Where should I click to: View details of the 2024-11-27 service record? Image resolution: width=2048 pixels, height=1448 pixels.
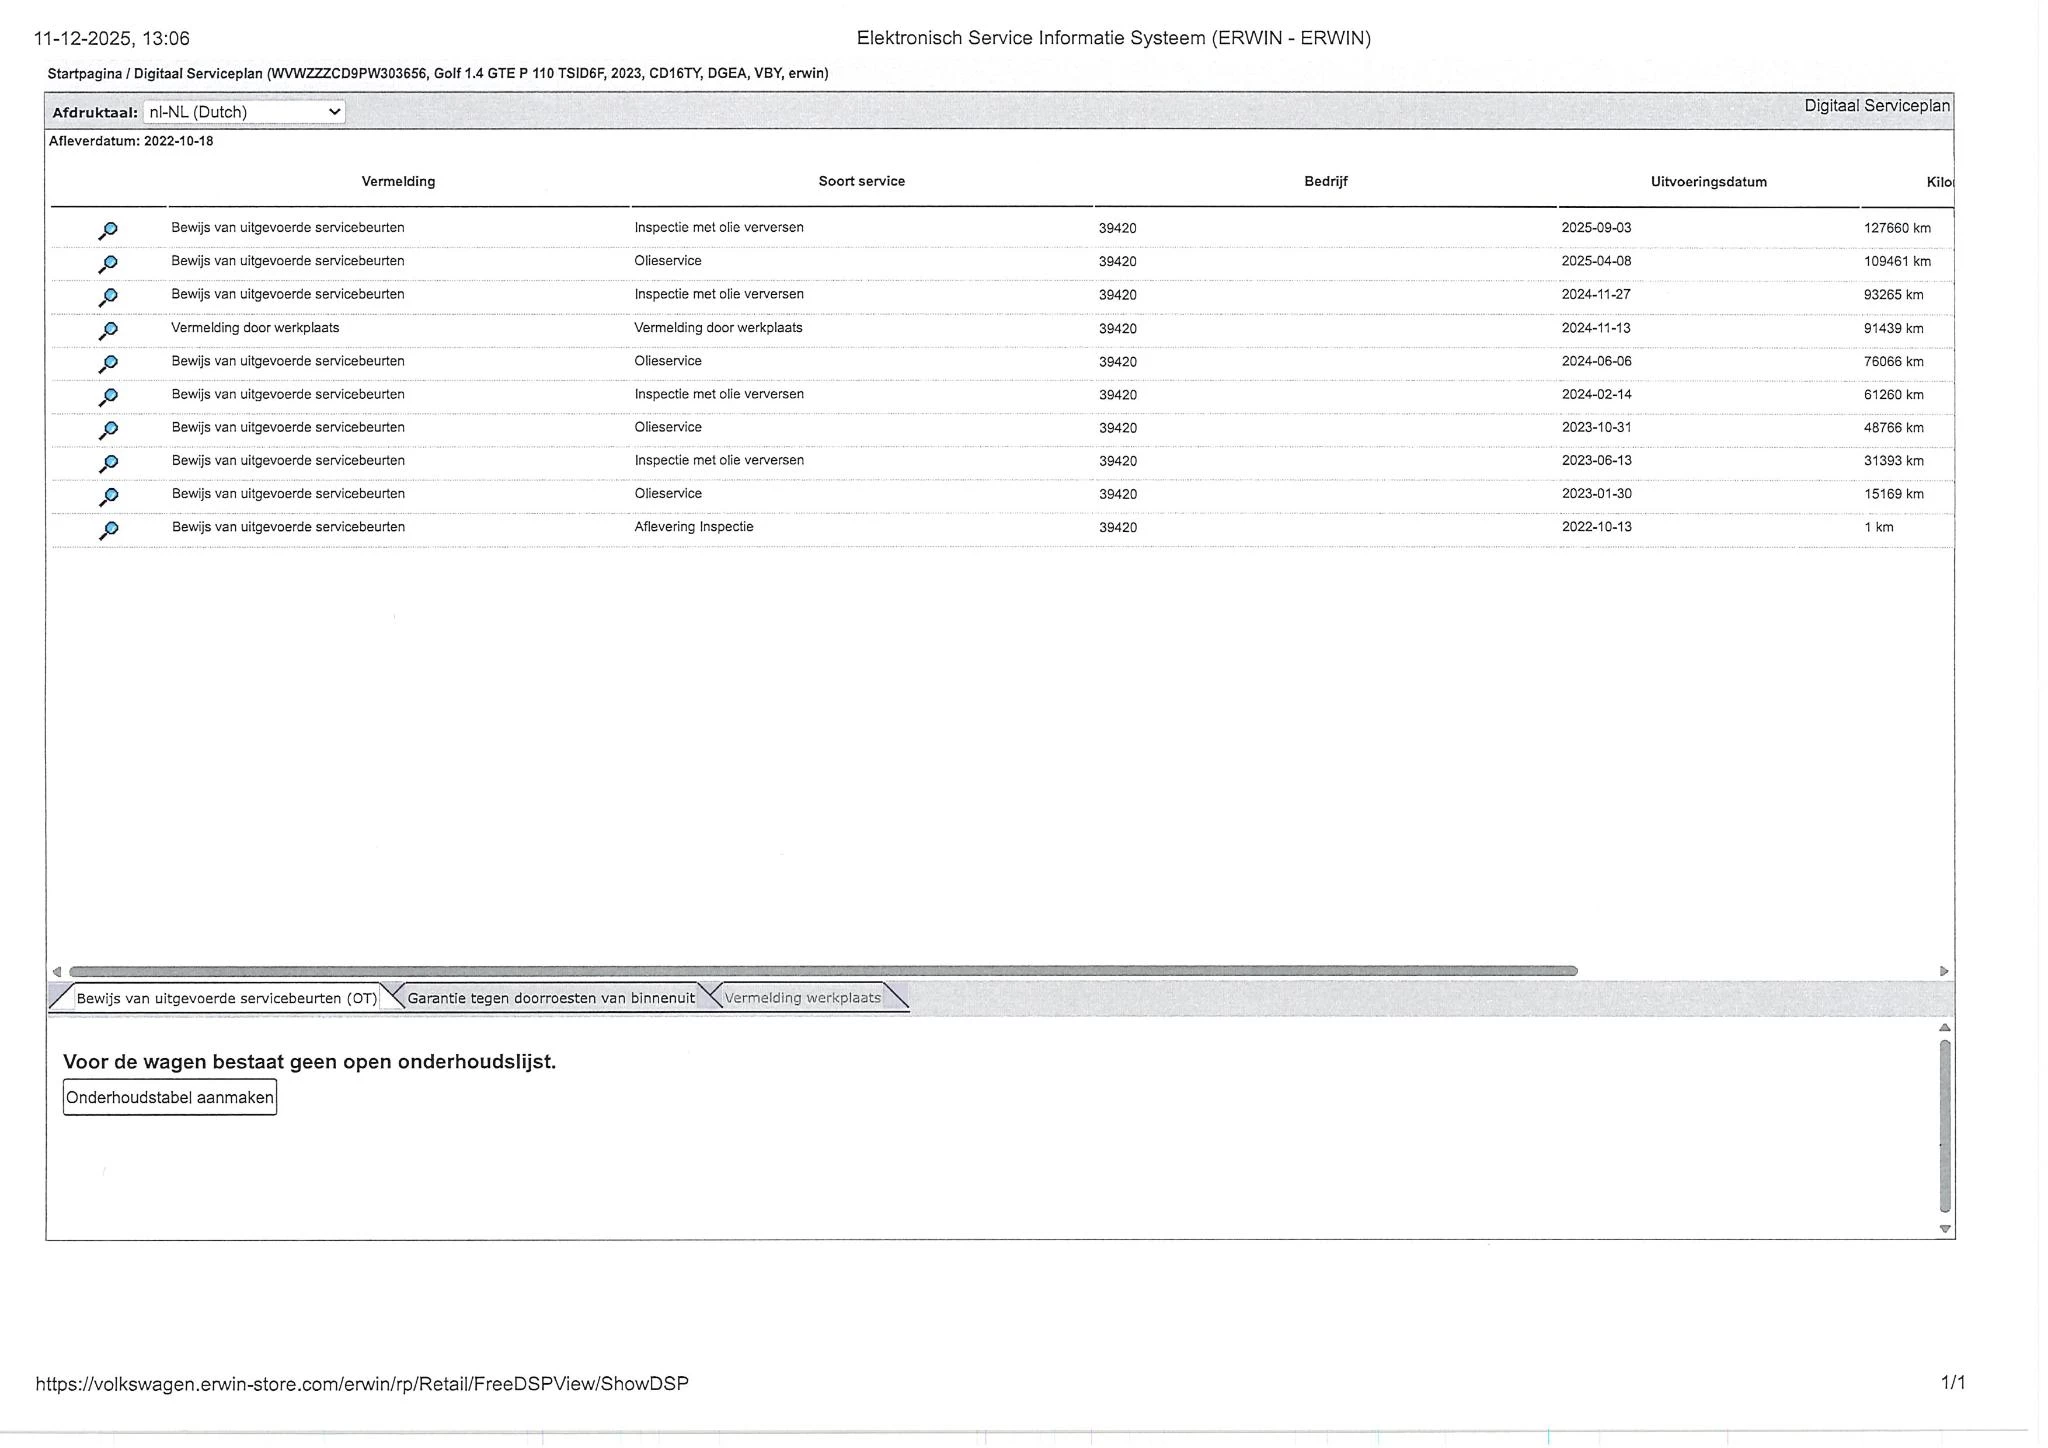pos(108,296)
